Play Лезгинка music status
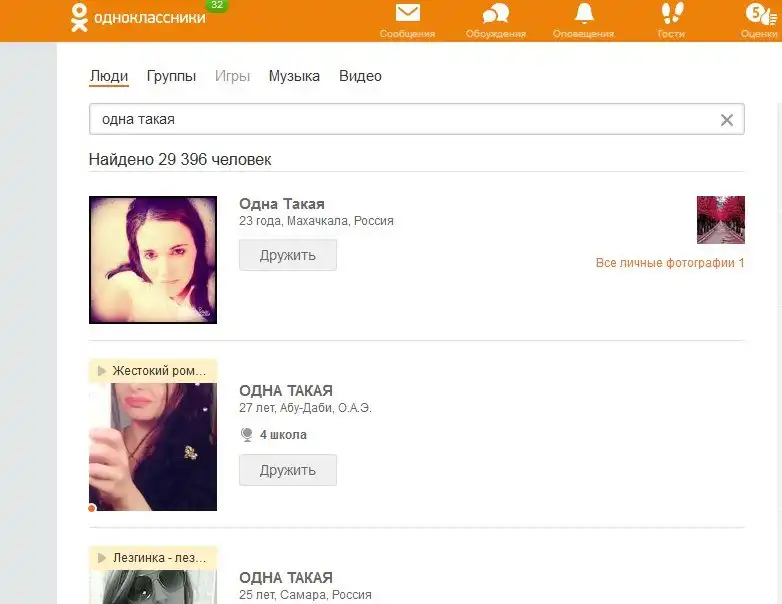 point(101,557)
